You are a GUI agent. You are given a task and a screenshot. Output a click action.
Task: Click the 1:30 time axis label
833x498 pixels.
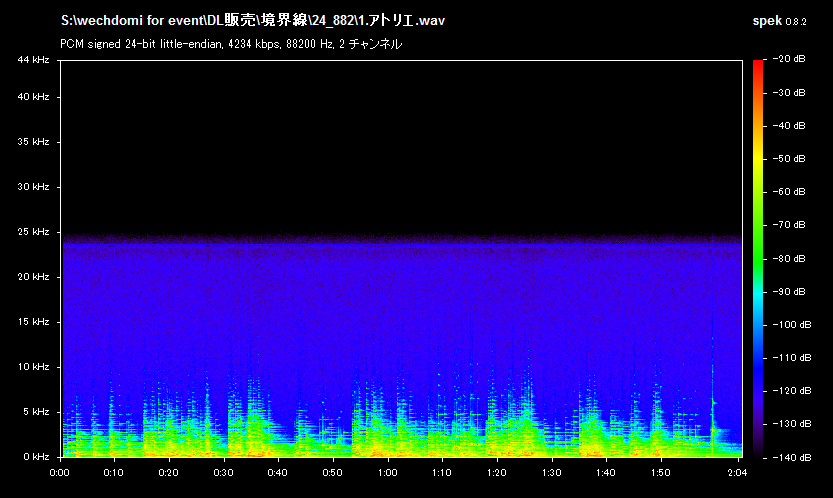point(551,472)
